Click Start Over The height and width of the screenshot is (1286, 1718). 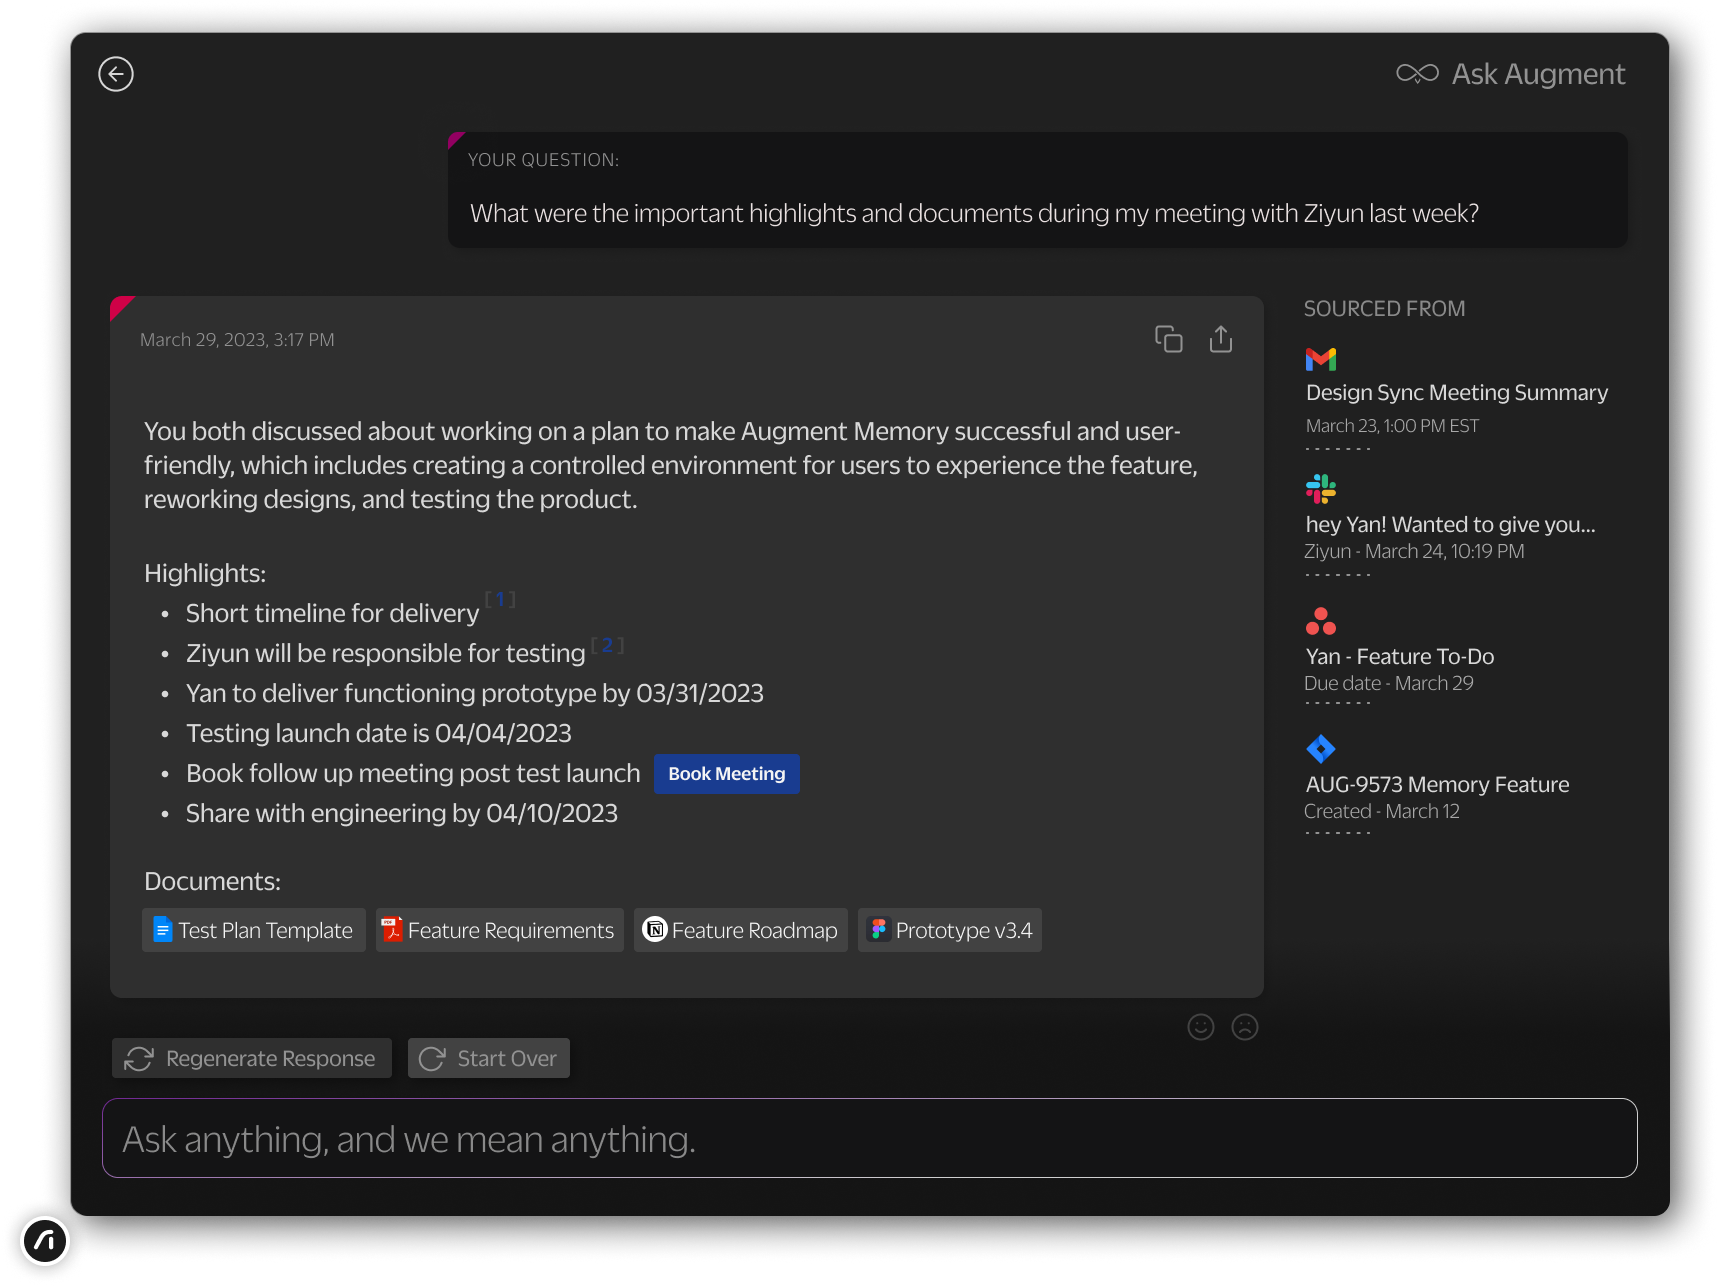point(489,1058)
